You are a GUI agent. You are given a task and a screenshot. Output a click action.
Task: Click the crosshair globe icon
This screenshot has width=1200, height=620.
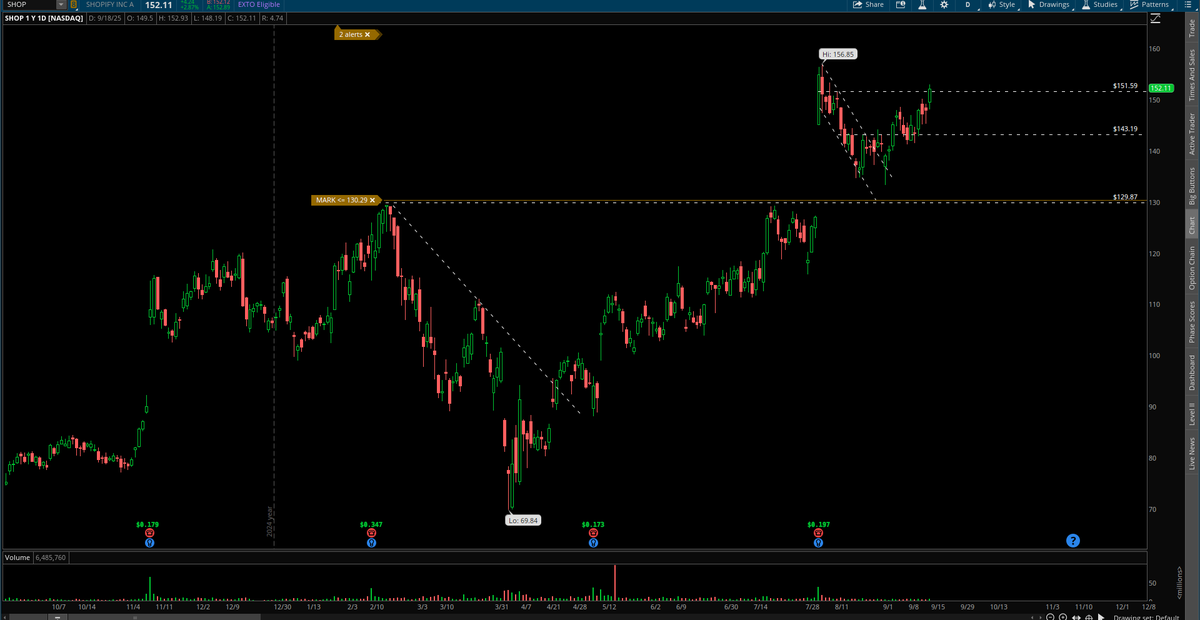tap(1088, 616)
